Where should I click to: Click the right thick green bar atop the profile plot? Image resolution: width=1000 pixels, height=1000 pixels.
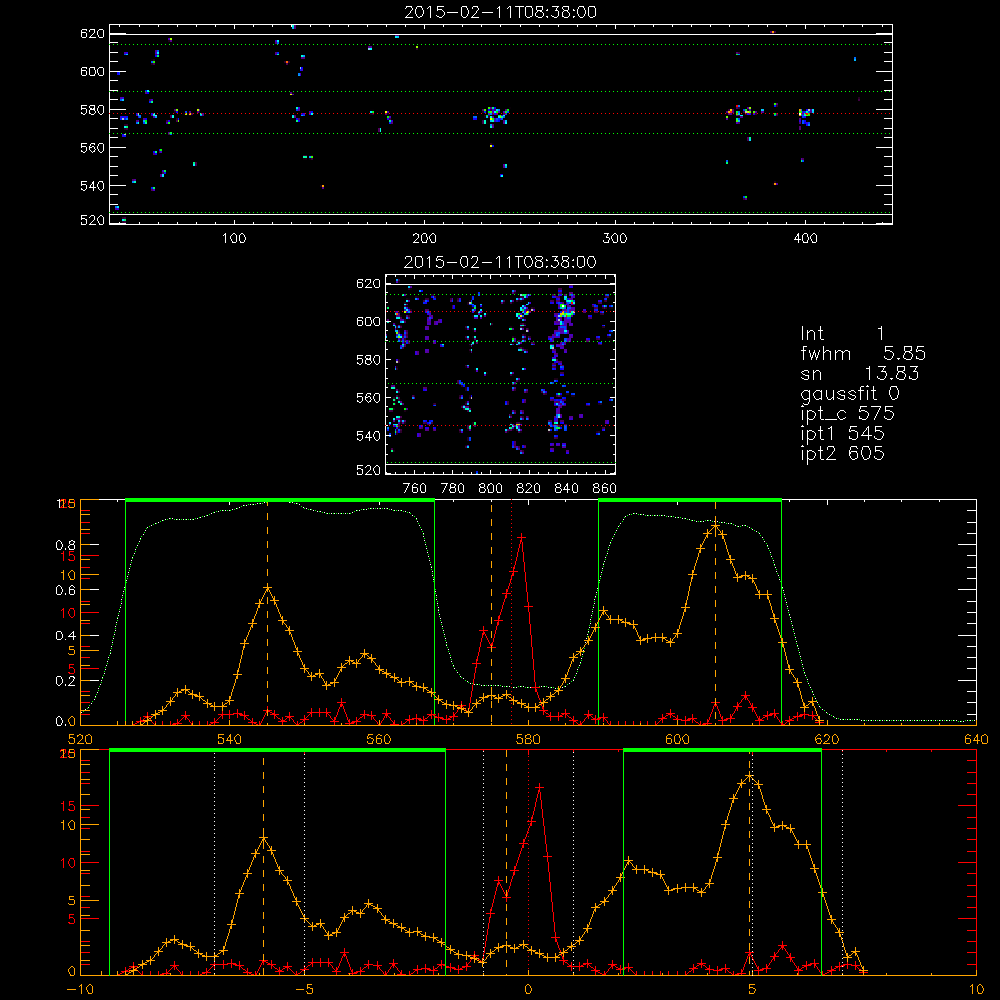pos(690,500)
